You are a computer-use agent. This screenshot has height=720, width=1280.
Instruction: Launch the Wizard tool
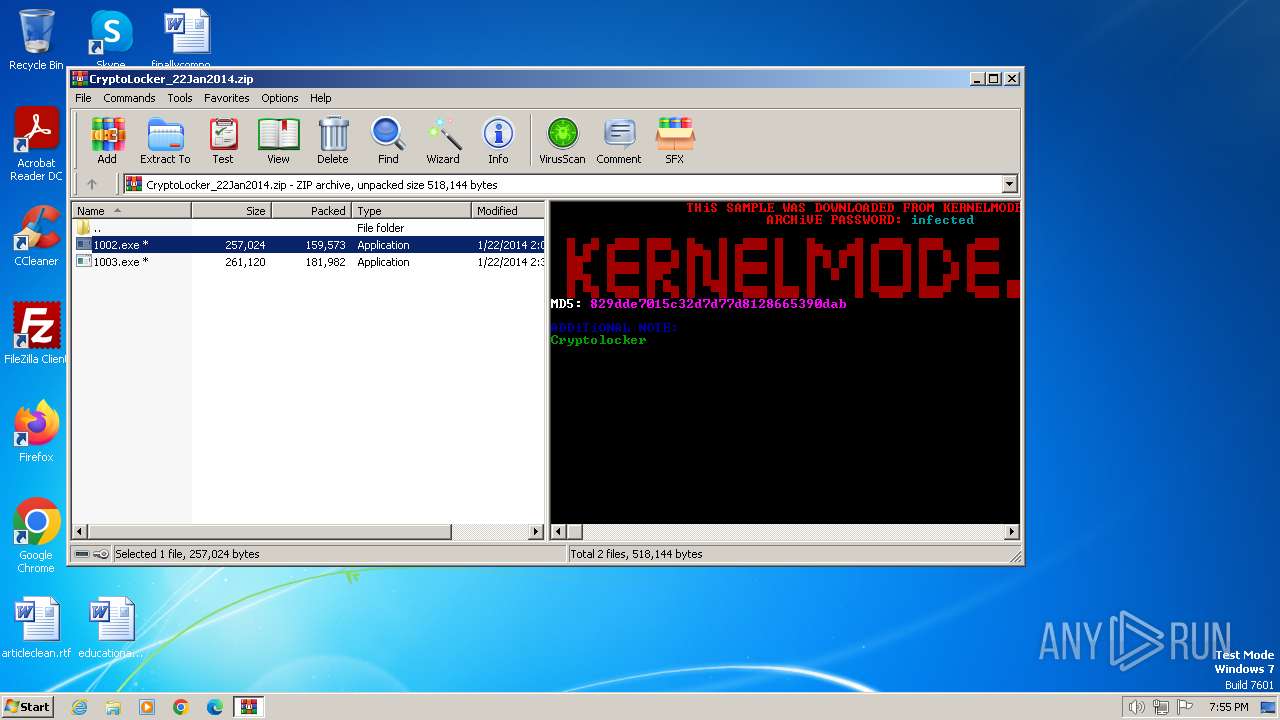pos(443,140)
